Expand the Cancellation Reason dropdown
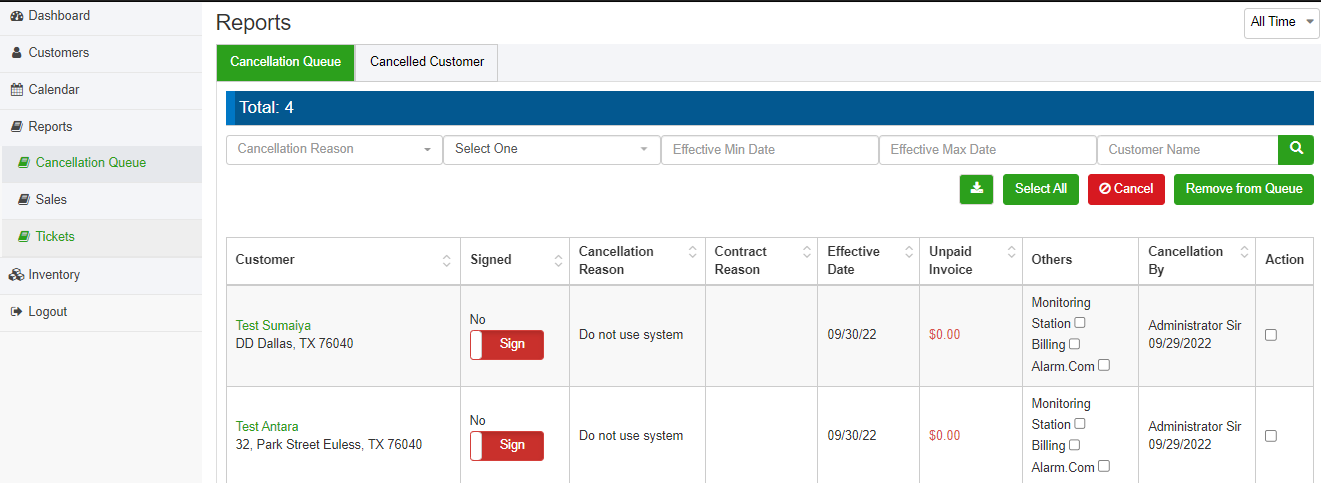 click(x=334, y=149)
